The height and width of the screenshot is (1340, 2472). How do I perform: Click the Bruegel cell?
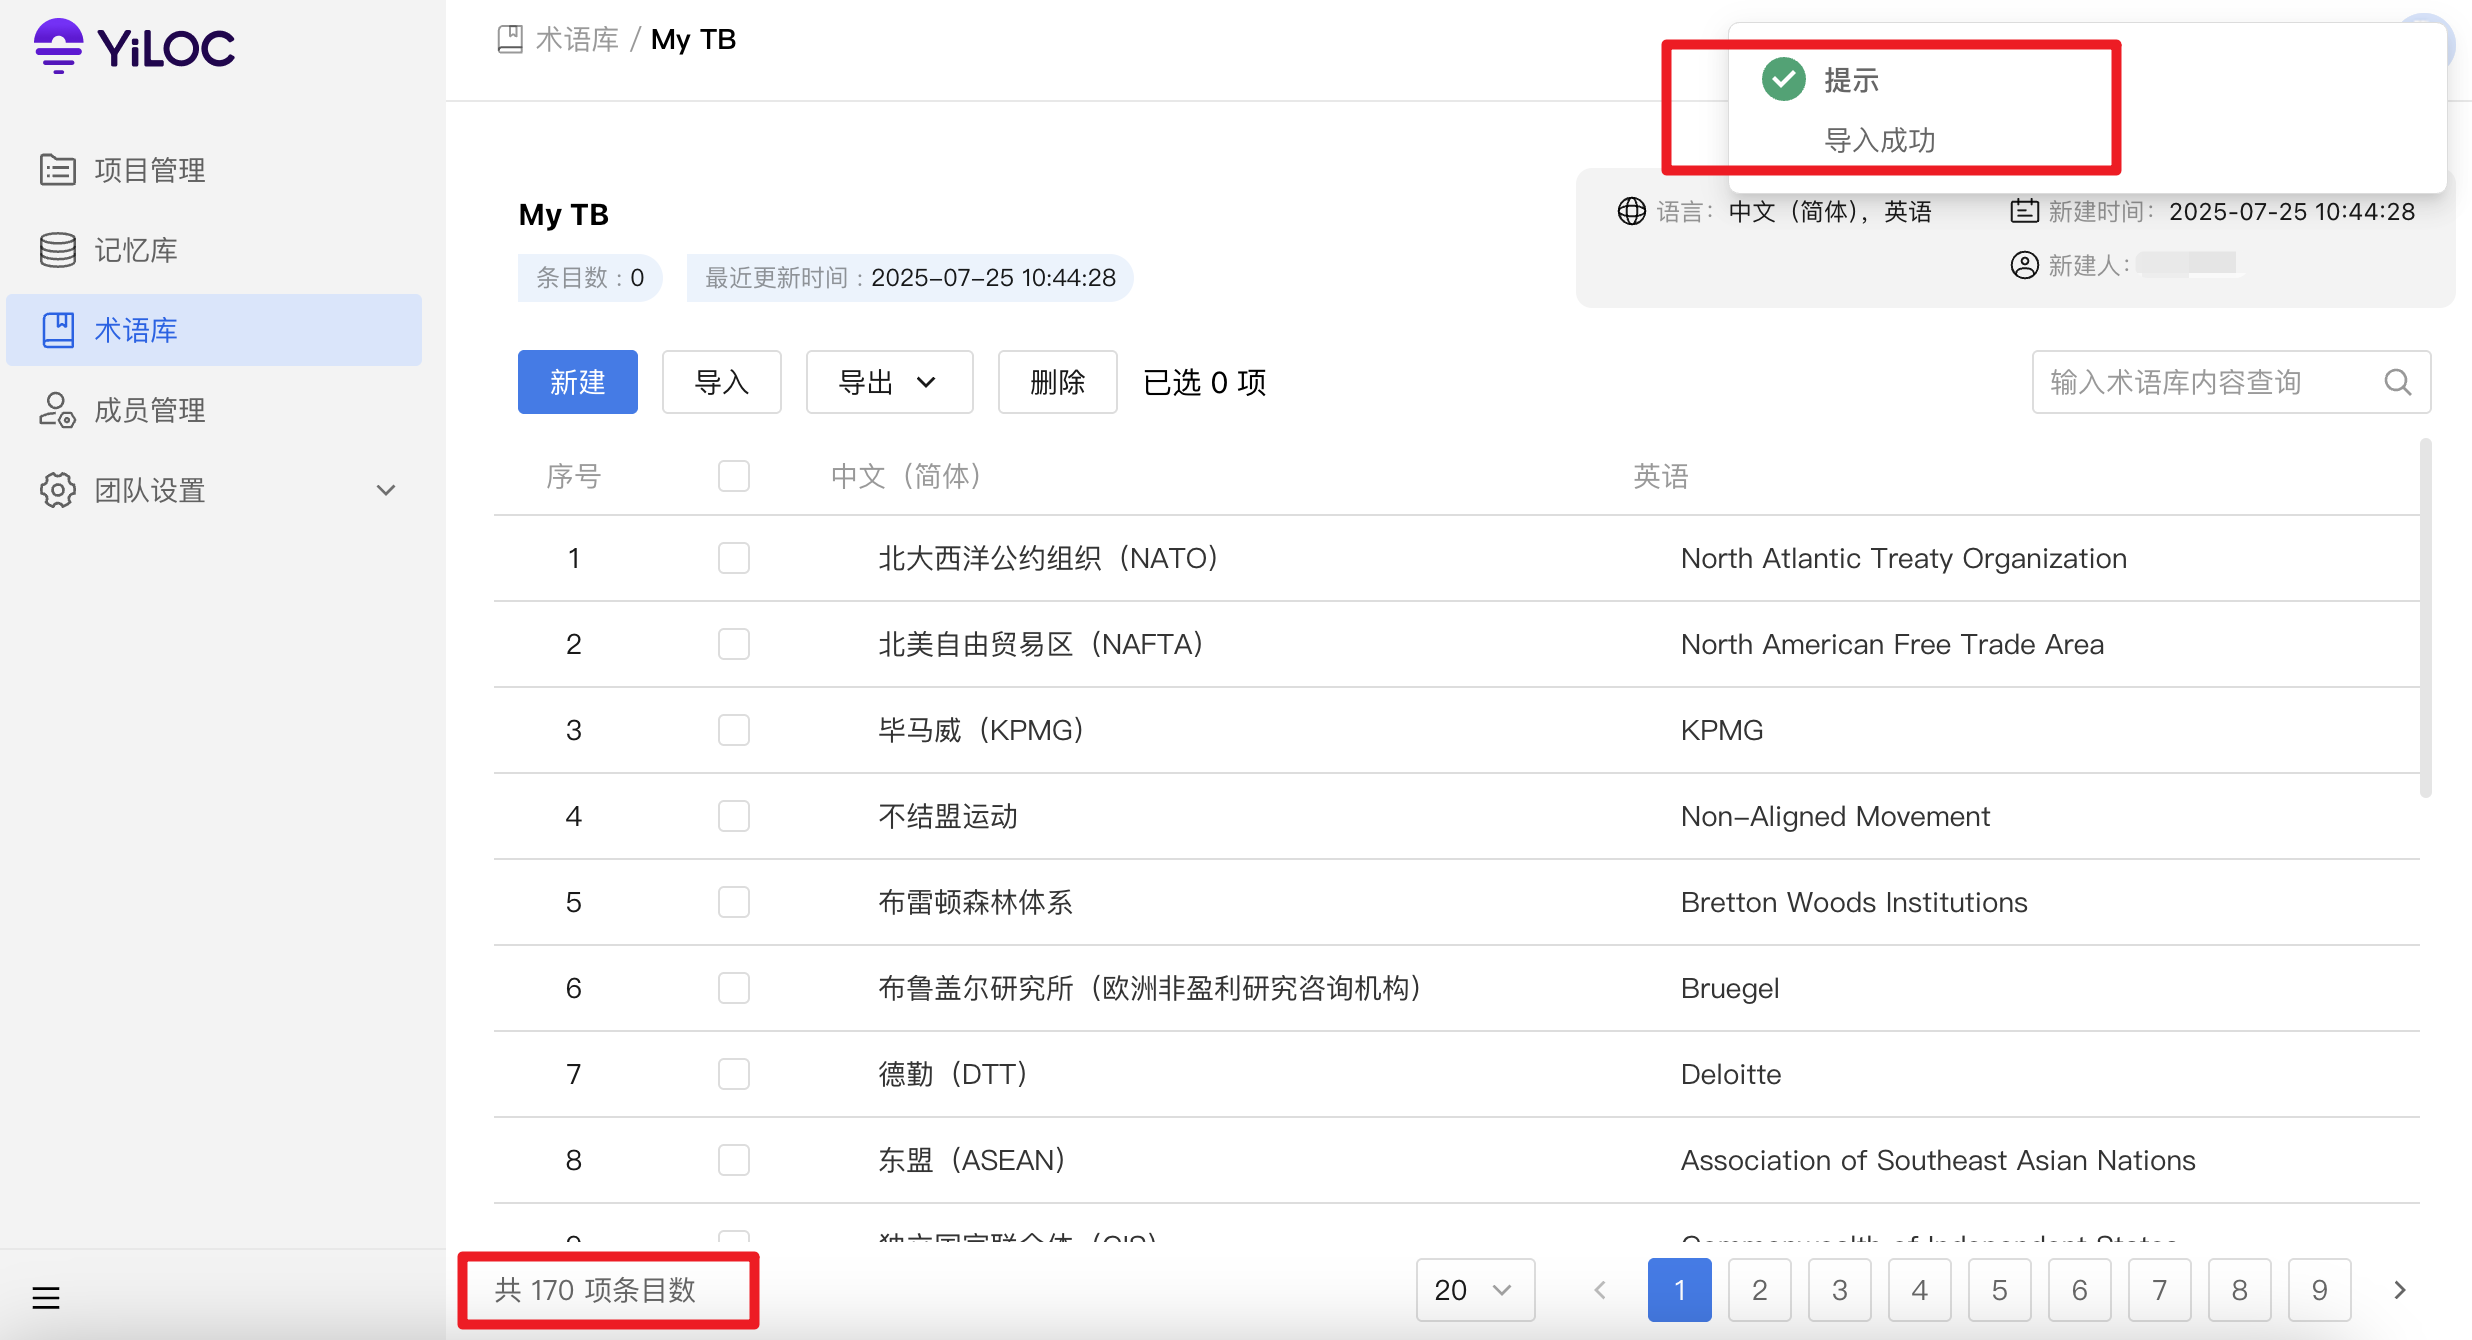pyautogui.click(x=1730, y=988)
